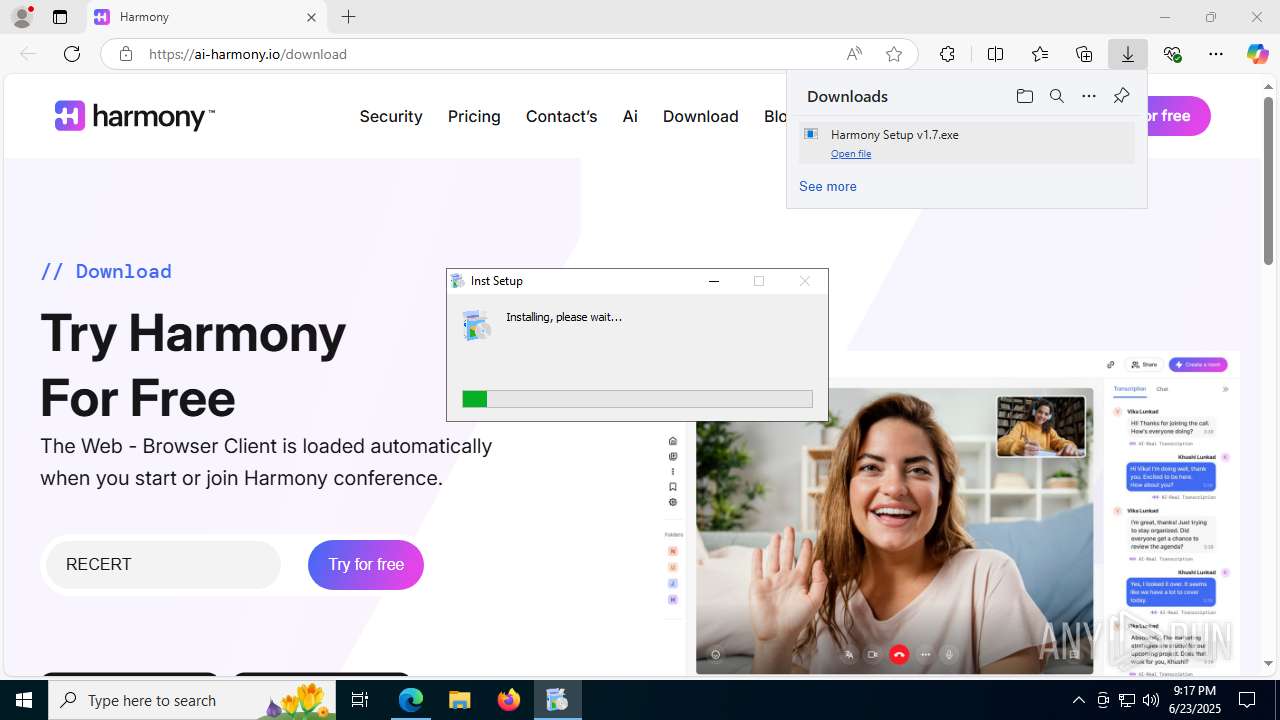Search downloads in Downloads panel

coord(1056,96)
